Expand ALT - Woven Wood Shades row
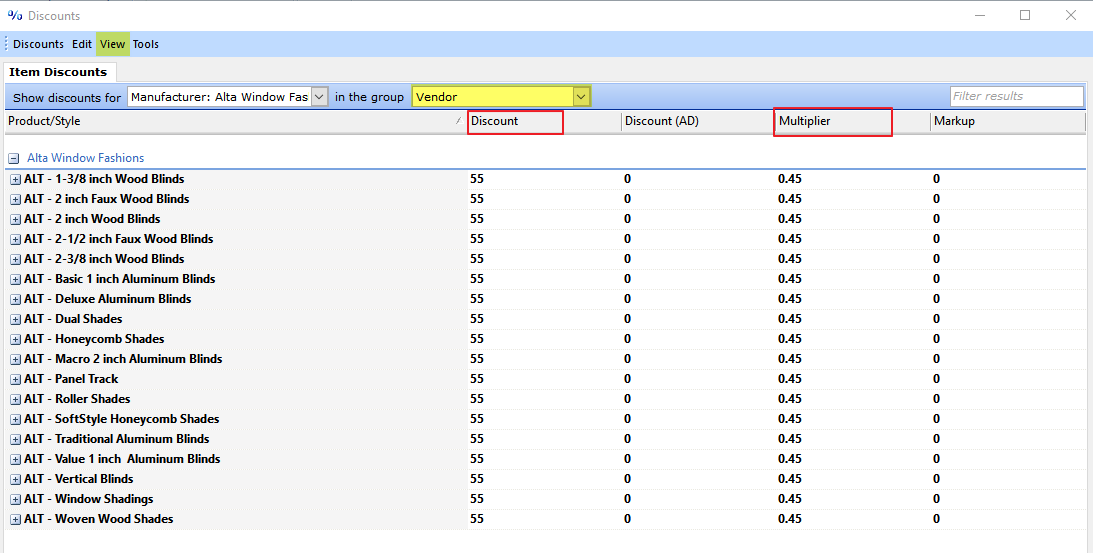Image resolution: width=1093 pixels, height=553 pixels. coord(15,520)
